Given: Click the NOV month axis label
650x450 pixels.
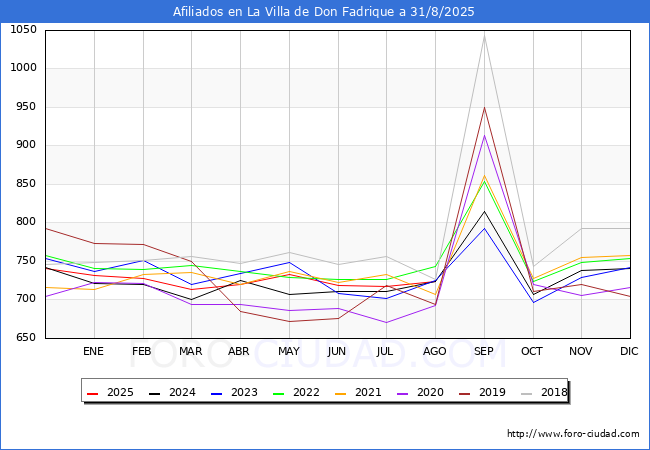Looking at the screenshot, I should coord(581,351).
